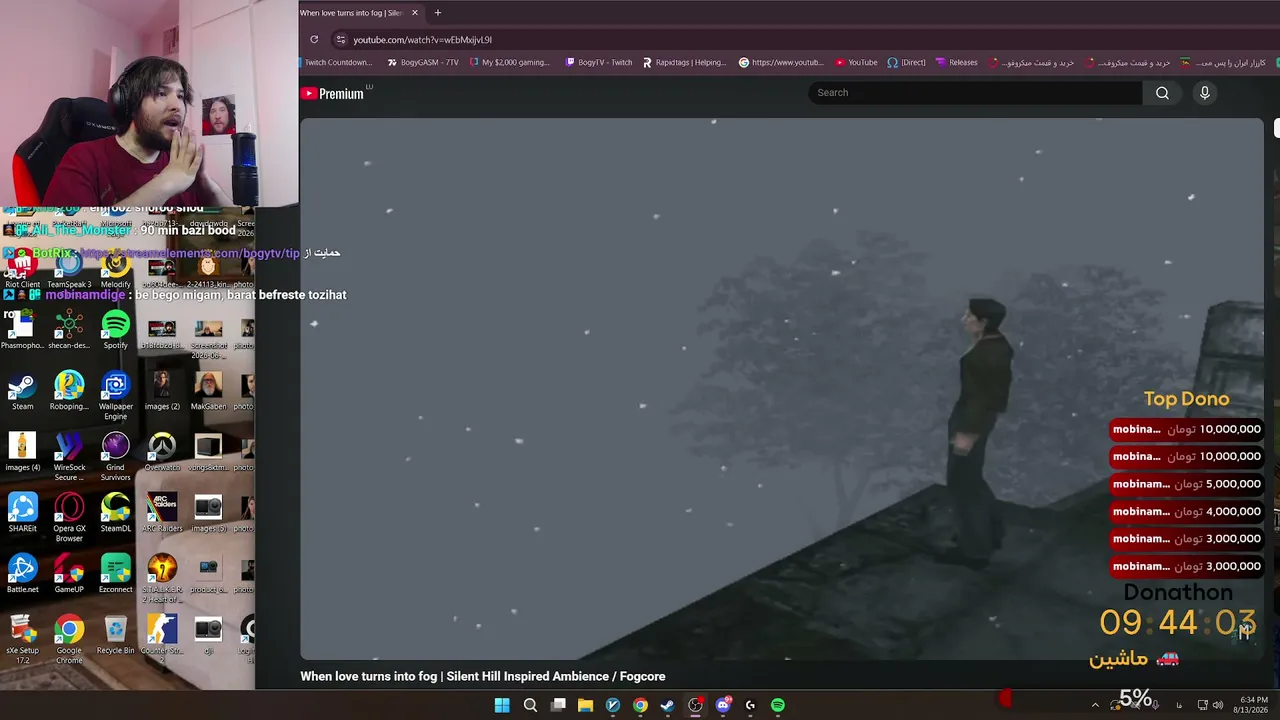
Task: Reload the YouTube page in the browser
Action: tap(314, 40)
